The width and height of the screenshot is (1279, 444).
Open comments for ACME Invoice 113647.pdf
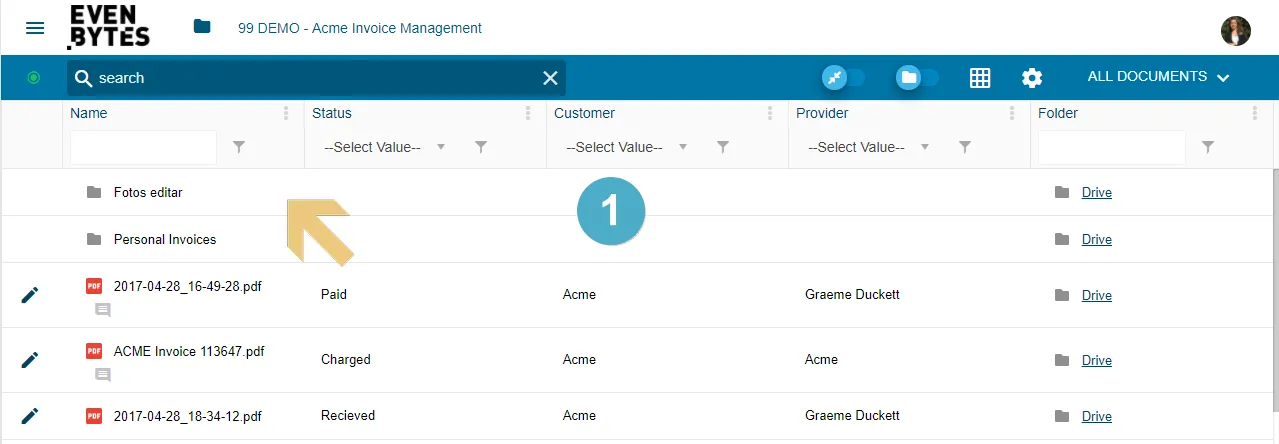tap(103, 375)
